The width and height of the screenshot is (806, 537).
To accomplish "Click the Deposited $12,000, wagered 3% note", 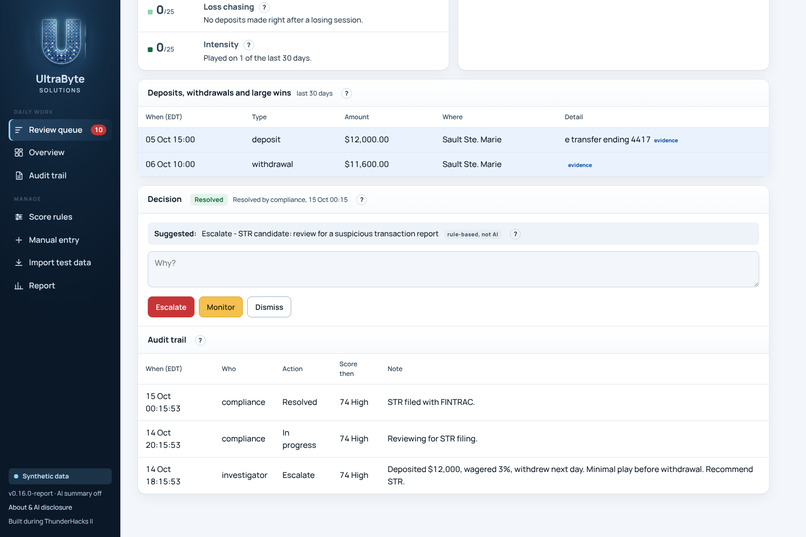I will click(x=570, y=475).
